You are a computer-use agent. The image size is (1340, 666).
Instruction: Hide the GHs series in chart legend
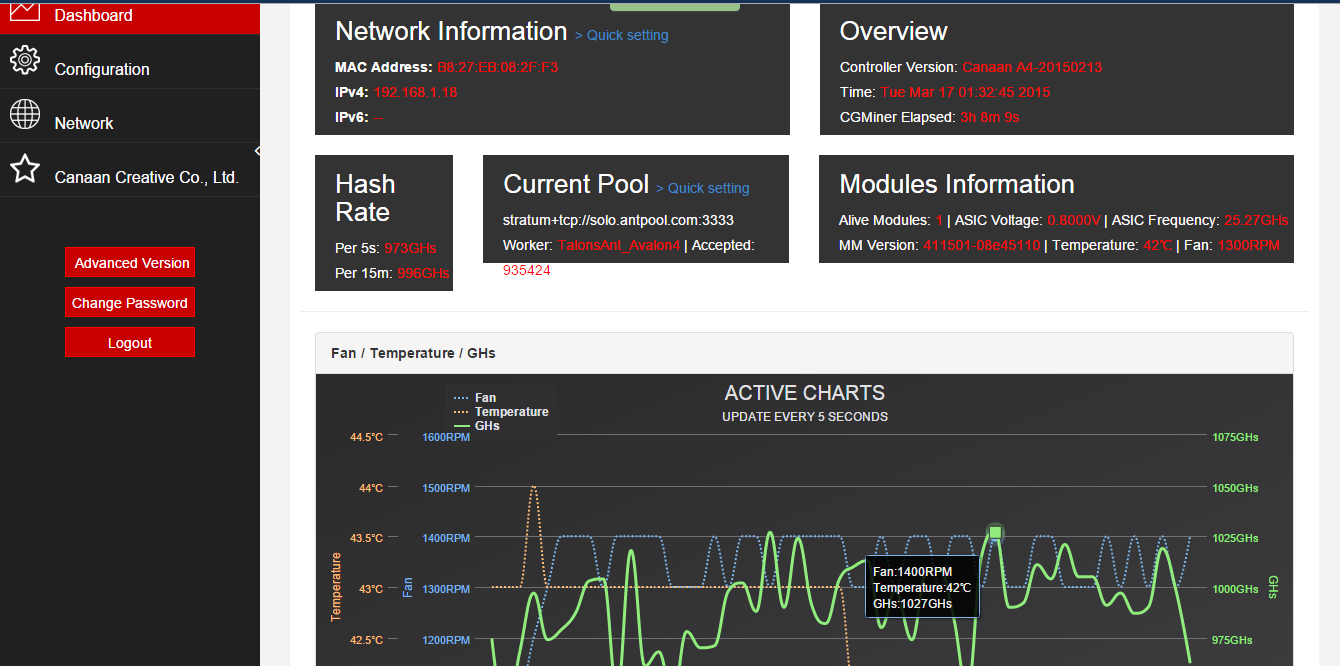pyautogui.click(x=487, y=426)
